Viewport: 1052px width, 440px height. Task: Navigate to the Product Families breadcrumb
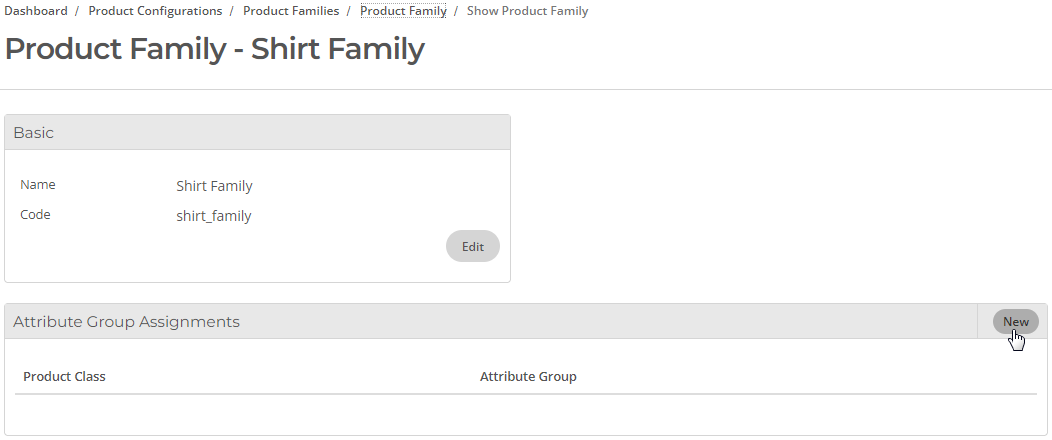coord(291,11)
